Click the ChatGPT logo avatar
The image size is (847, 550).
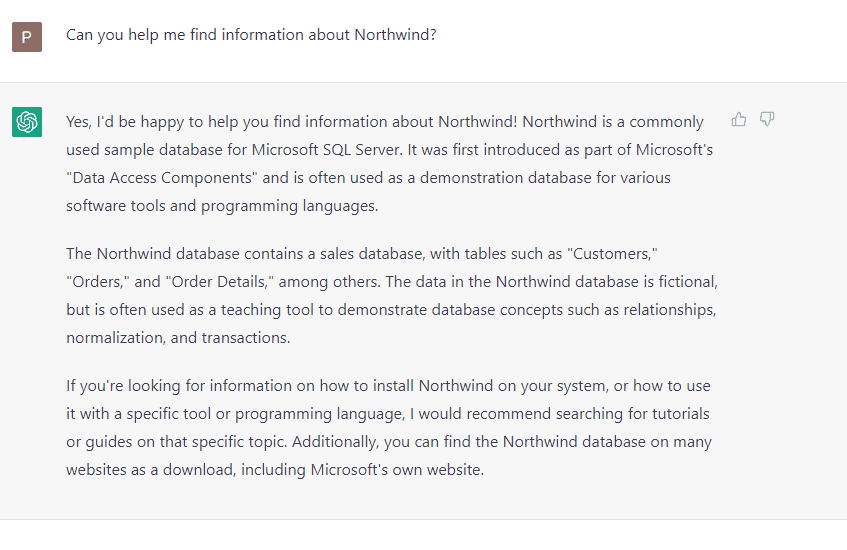[27, 122]
